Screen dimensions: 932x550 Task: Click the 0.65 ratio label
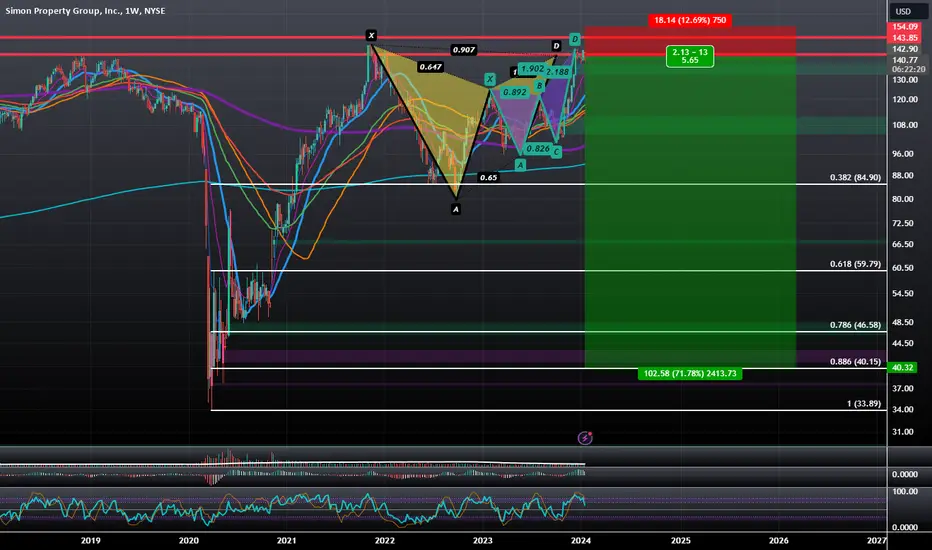pyautogui.click(x=489, y=177)
